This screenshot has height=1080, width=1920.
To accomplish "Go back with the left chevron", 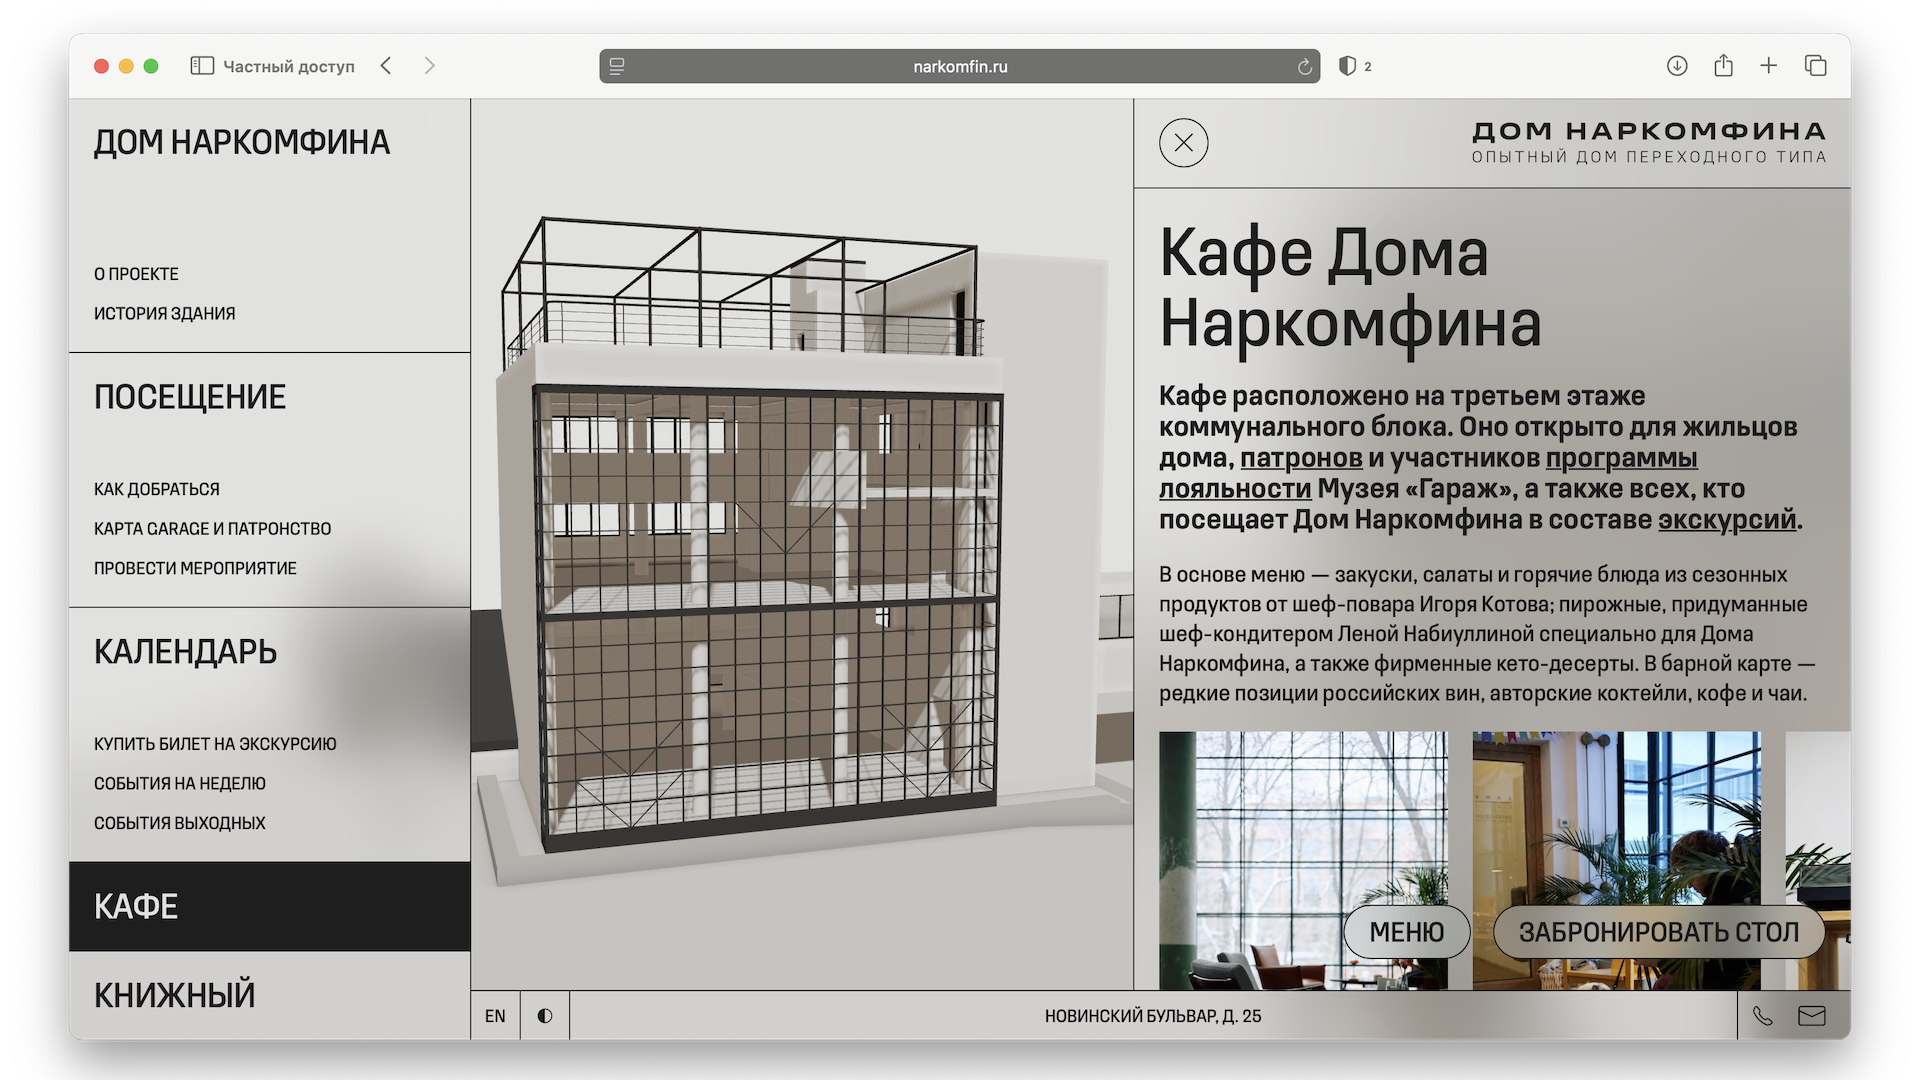I will [386, 66].
